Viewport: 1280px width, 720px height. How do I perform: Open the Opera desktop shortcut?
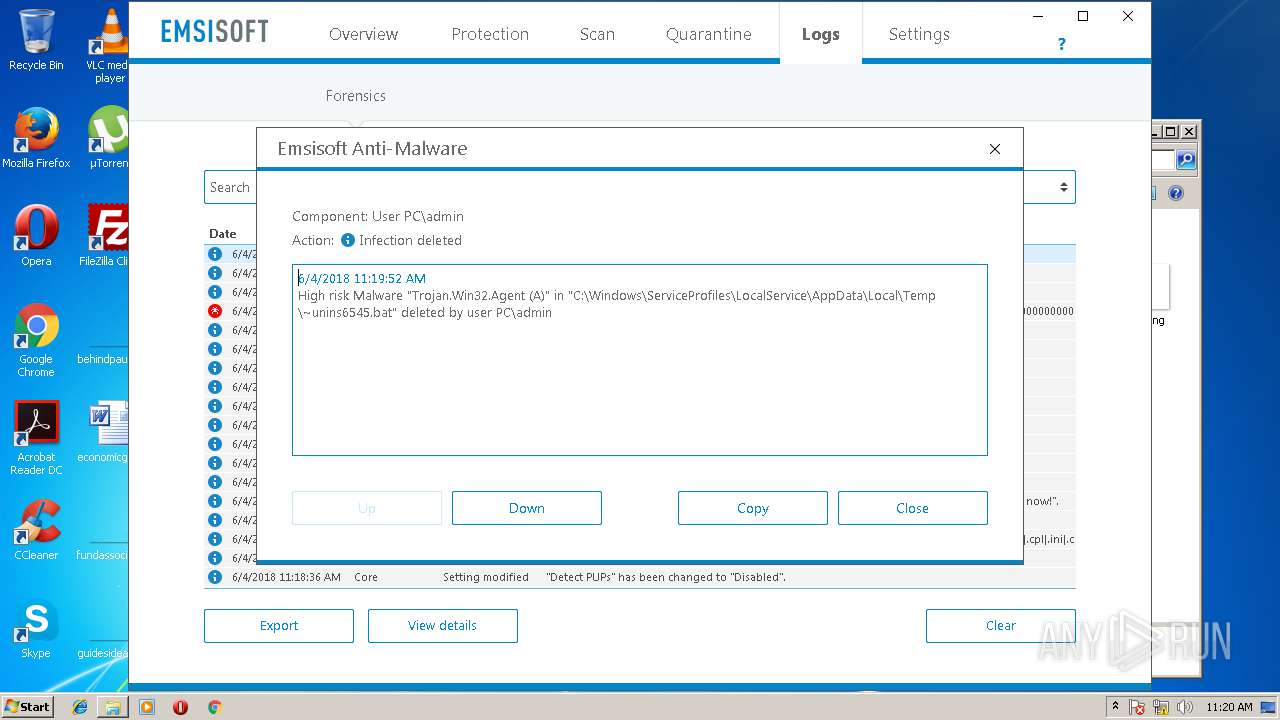[36, 236]
